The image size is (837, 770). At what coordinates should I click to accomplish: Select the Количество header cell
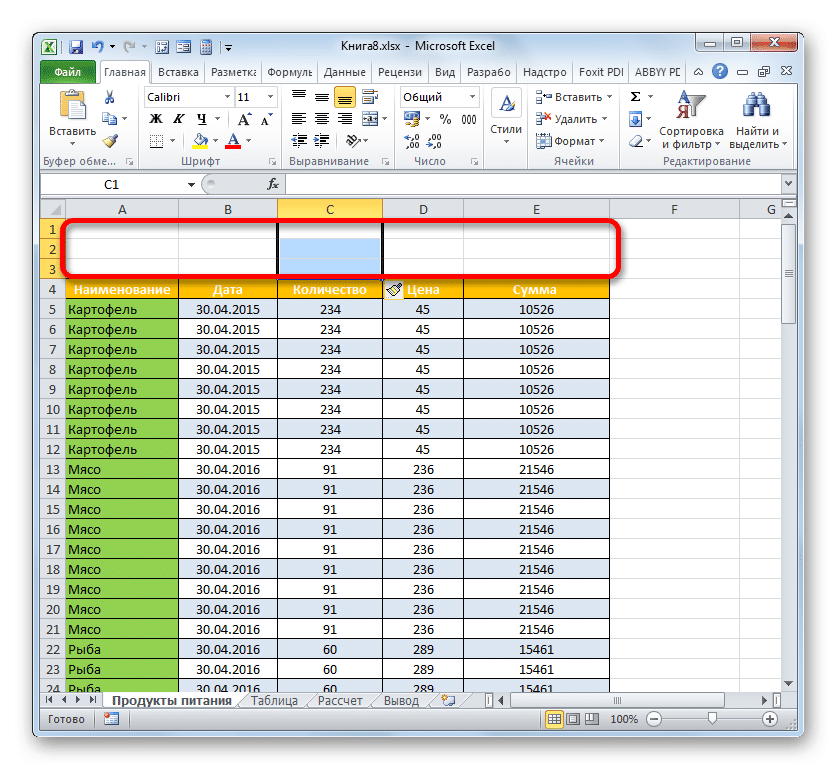click(x=329, y=289)
